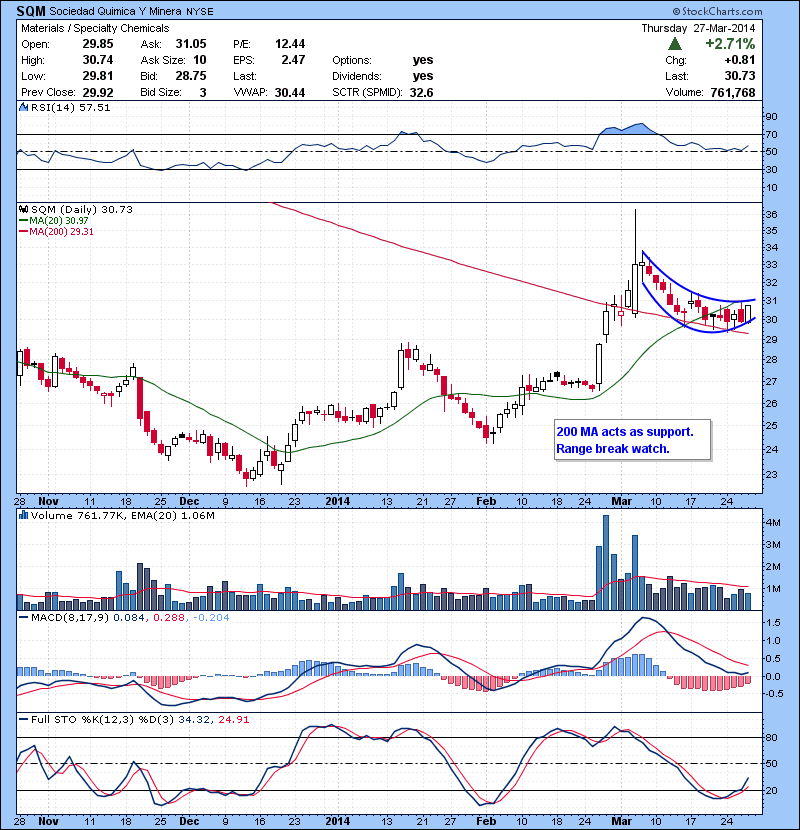Click the 1.5 level on the MACD axis
Image resolution: width=800 pixels, height=830 pixels.
(773, 623)
